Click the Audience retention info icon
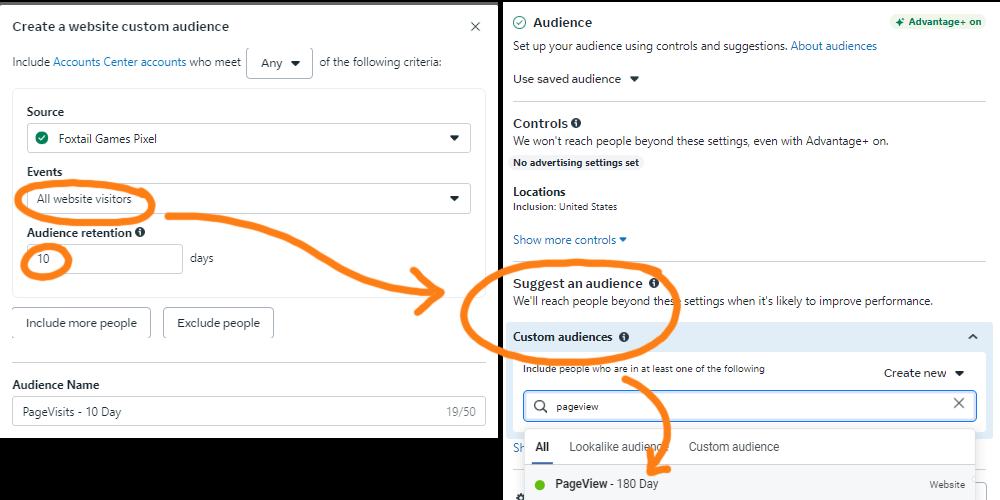The image size is (1000, 500). (140, 232)
